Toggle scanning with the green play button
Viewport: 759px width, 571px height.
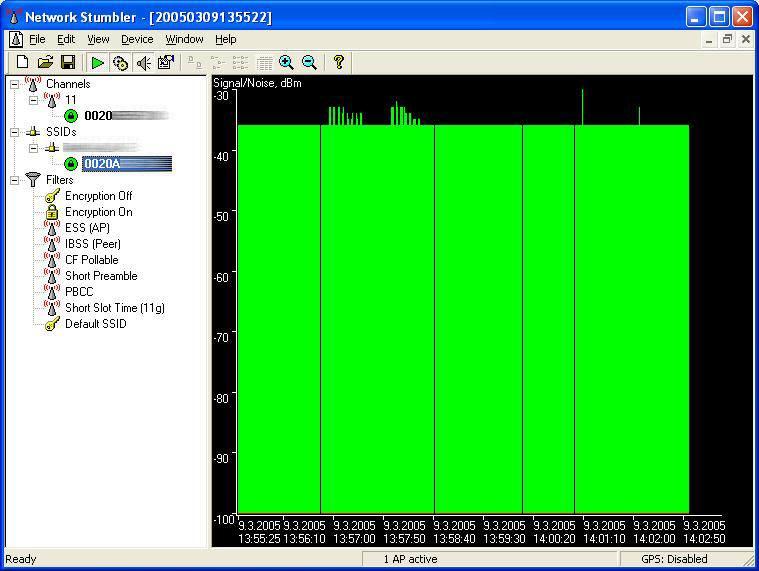[97, 63]
